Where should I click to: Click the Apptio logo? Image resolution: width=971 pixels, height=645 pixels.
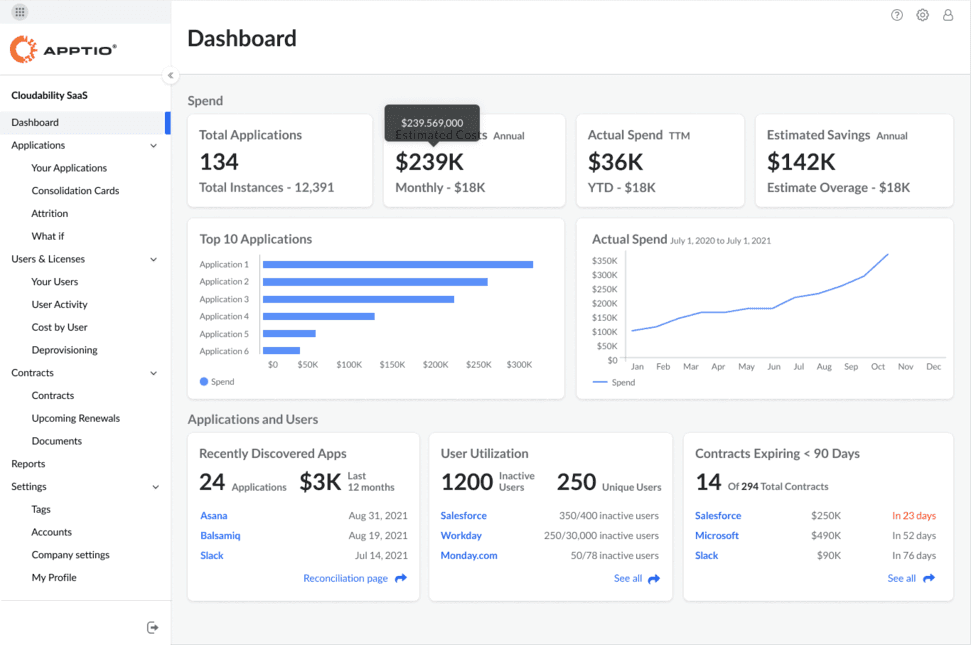[x=63, y=50]
